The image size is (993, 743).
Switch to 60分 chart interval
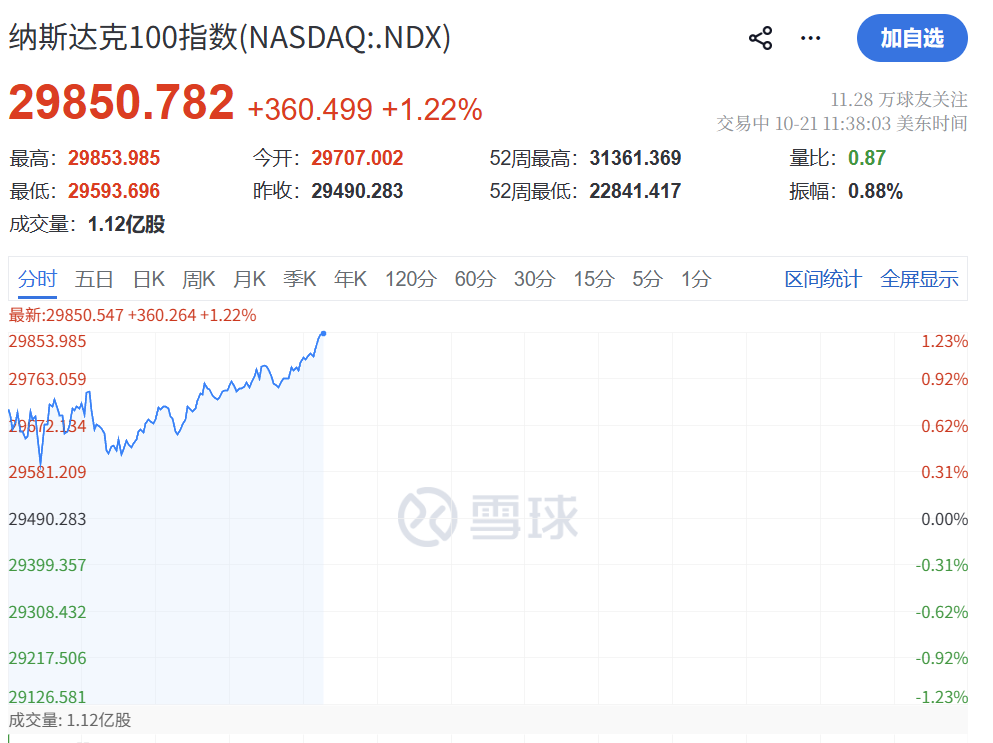(475, 279)
